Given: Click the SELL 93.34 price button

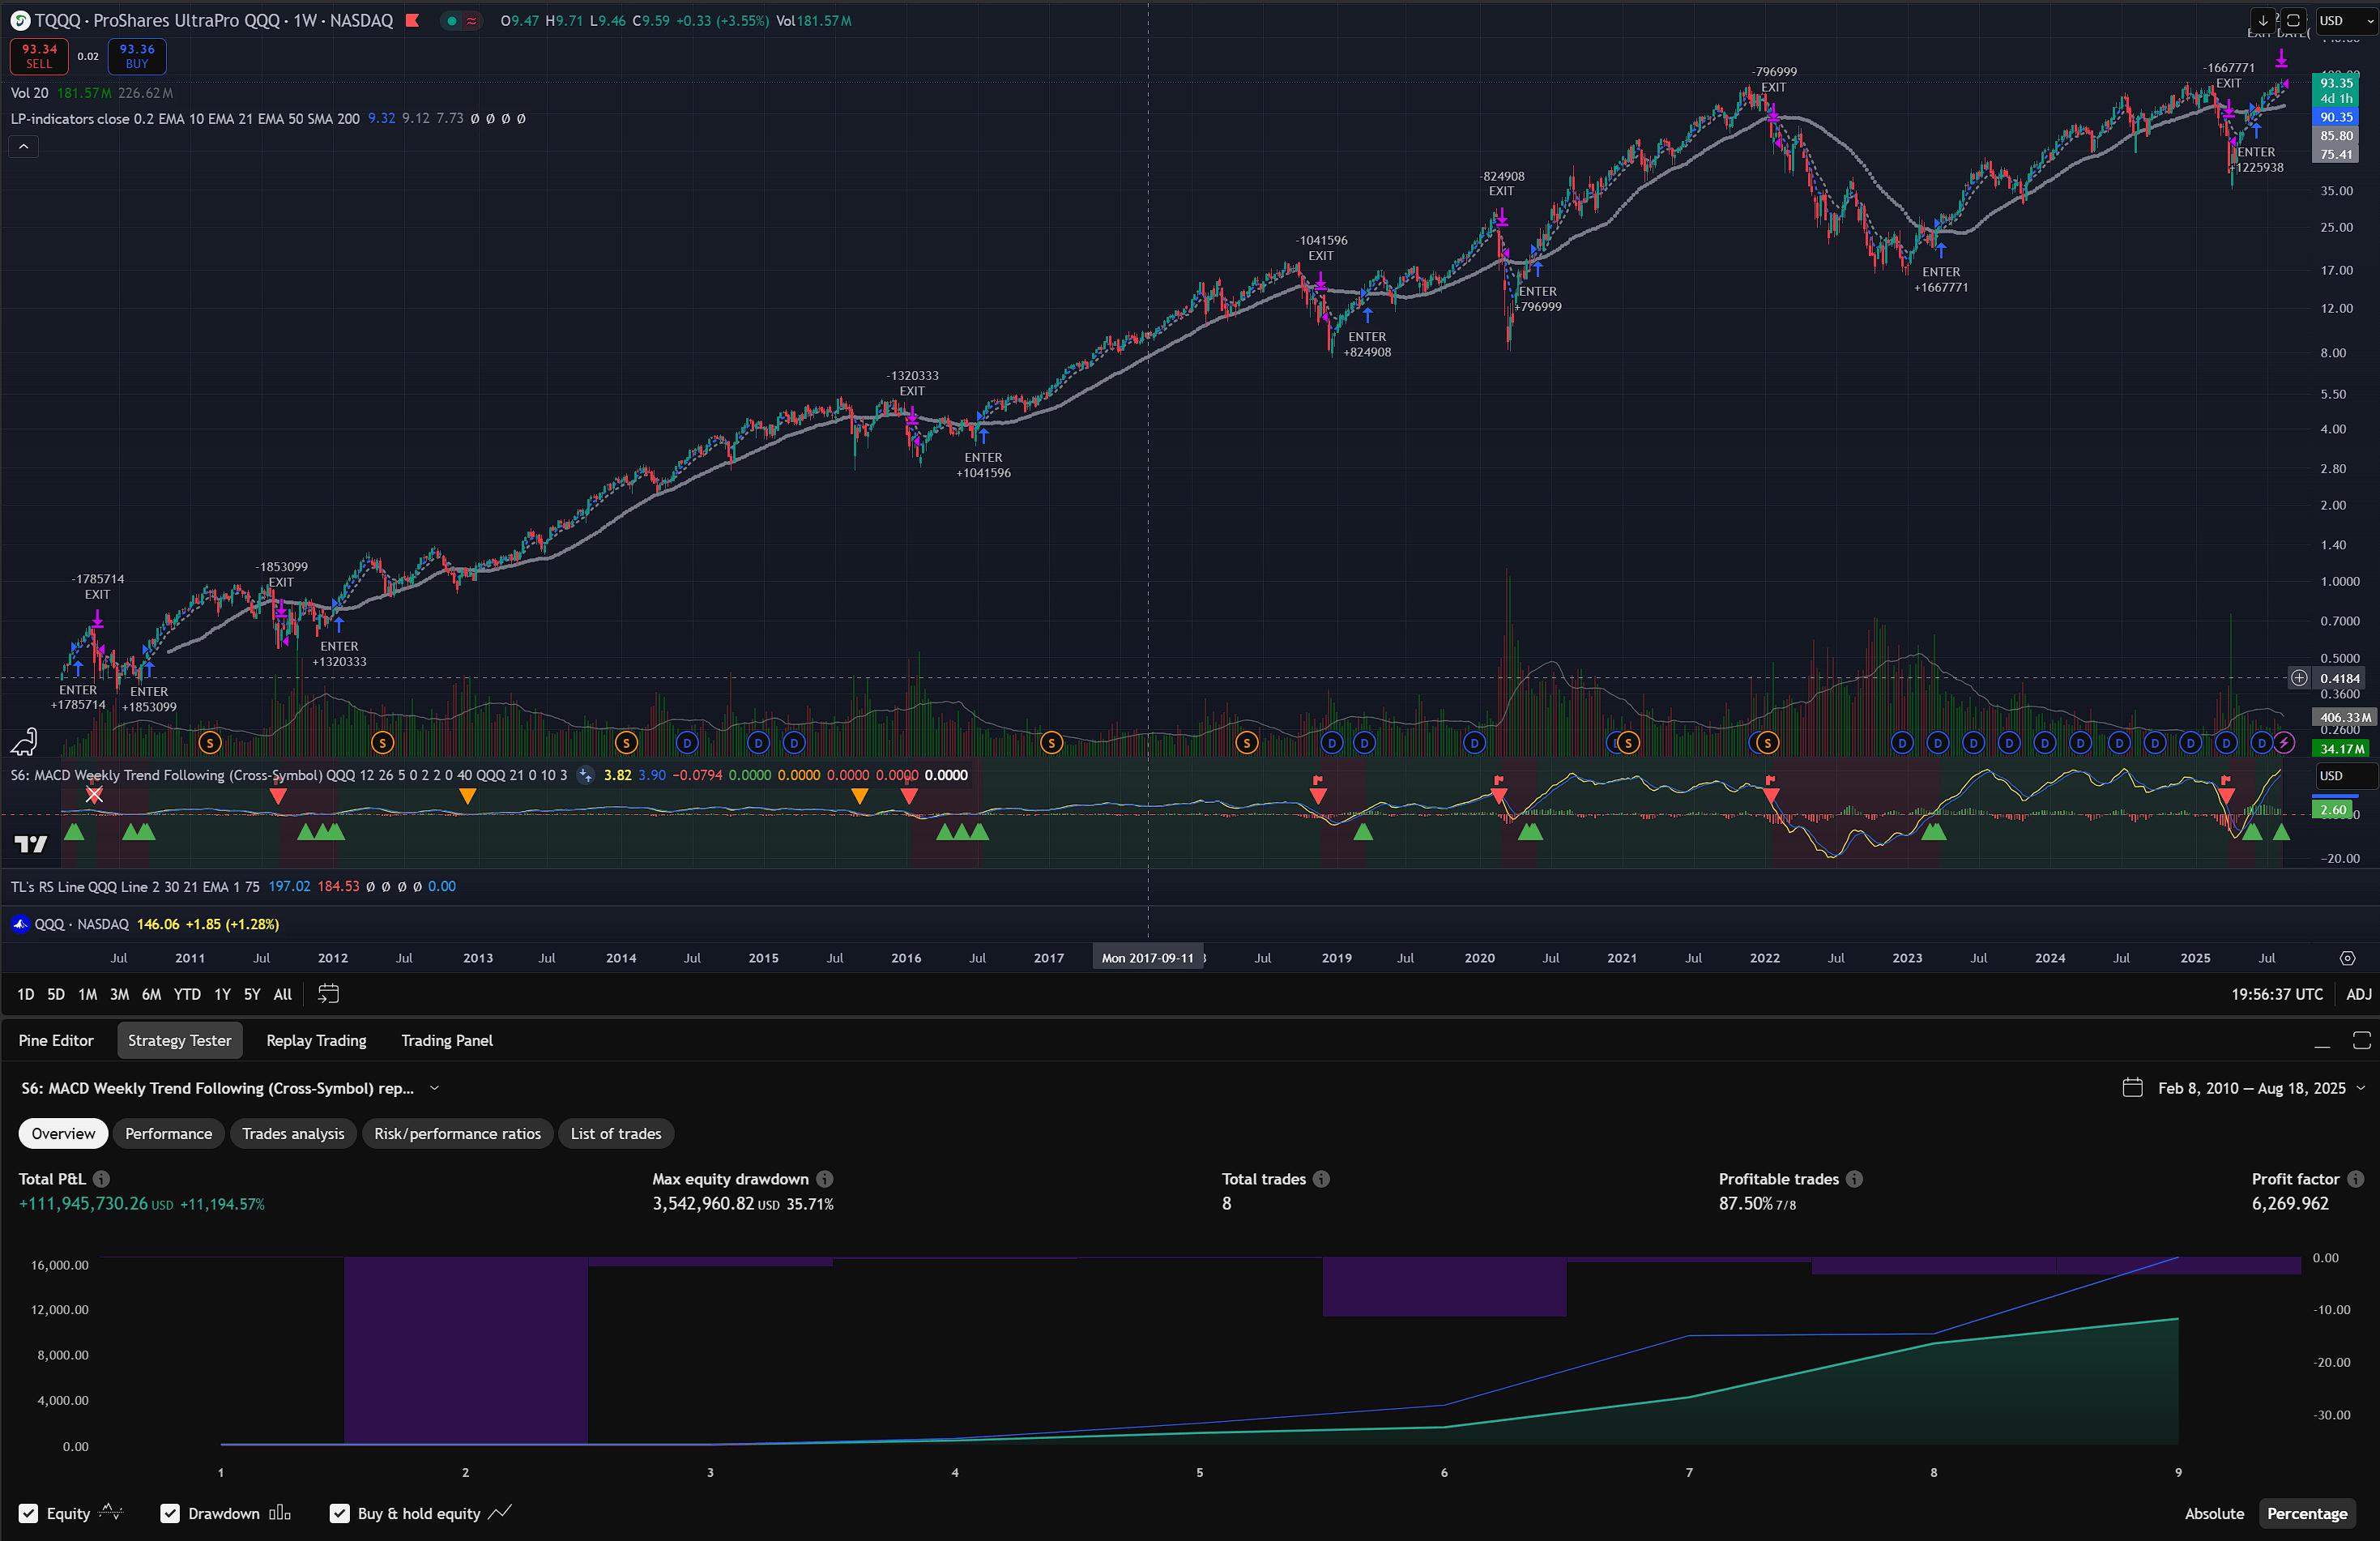Looking at the screenshot, I should [39, 56].
